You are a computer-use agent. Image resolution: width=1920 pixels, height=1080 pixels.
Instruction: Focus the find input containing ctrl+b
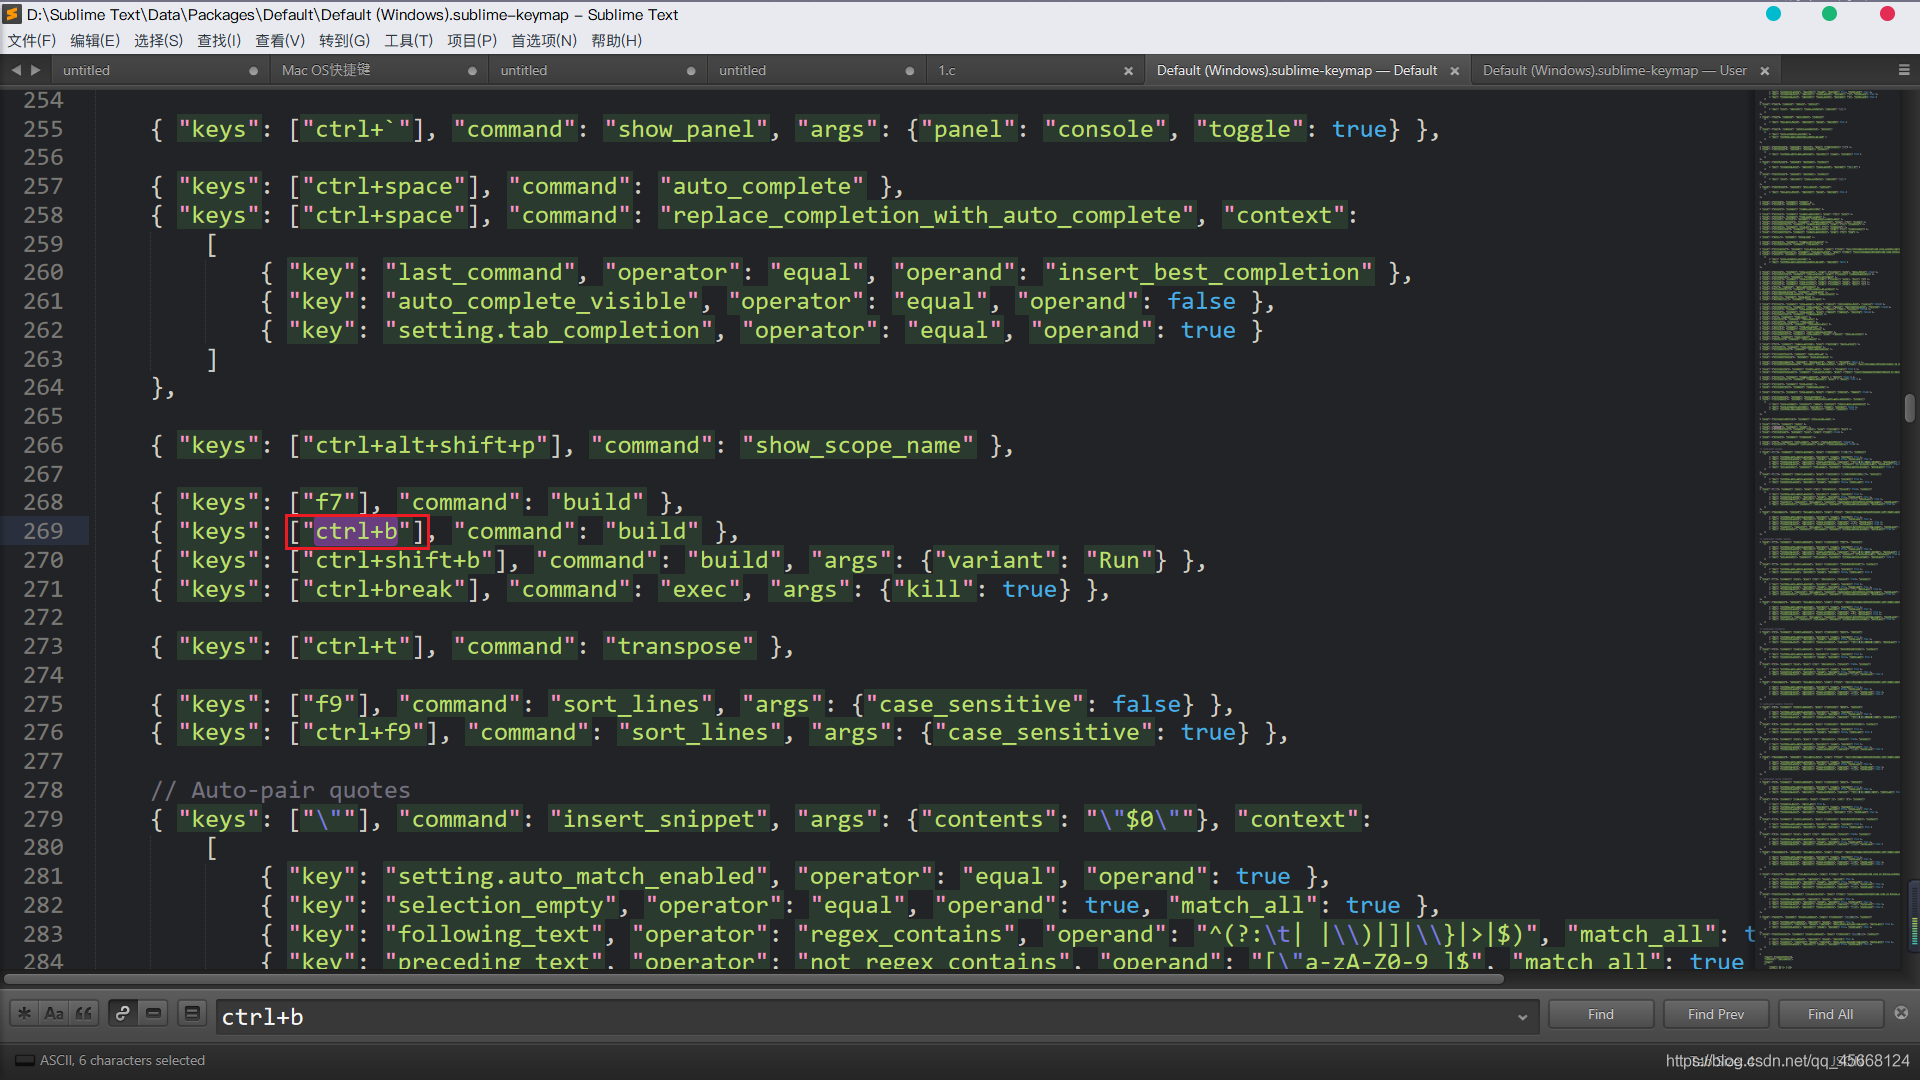coord(875,1017)
